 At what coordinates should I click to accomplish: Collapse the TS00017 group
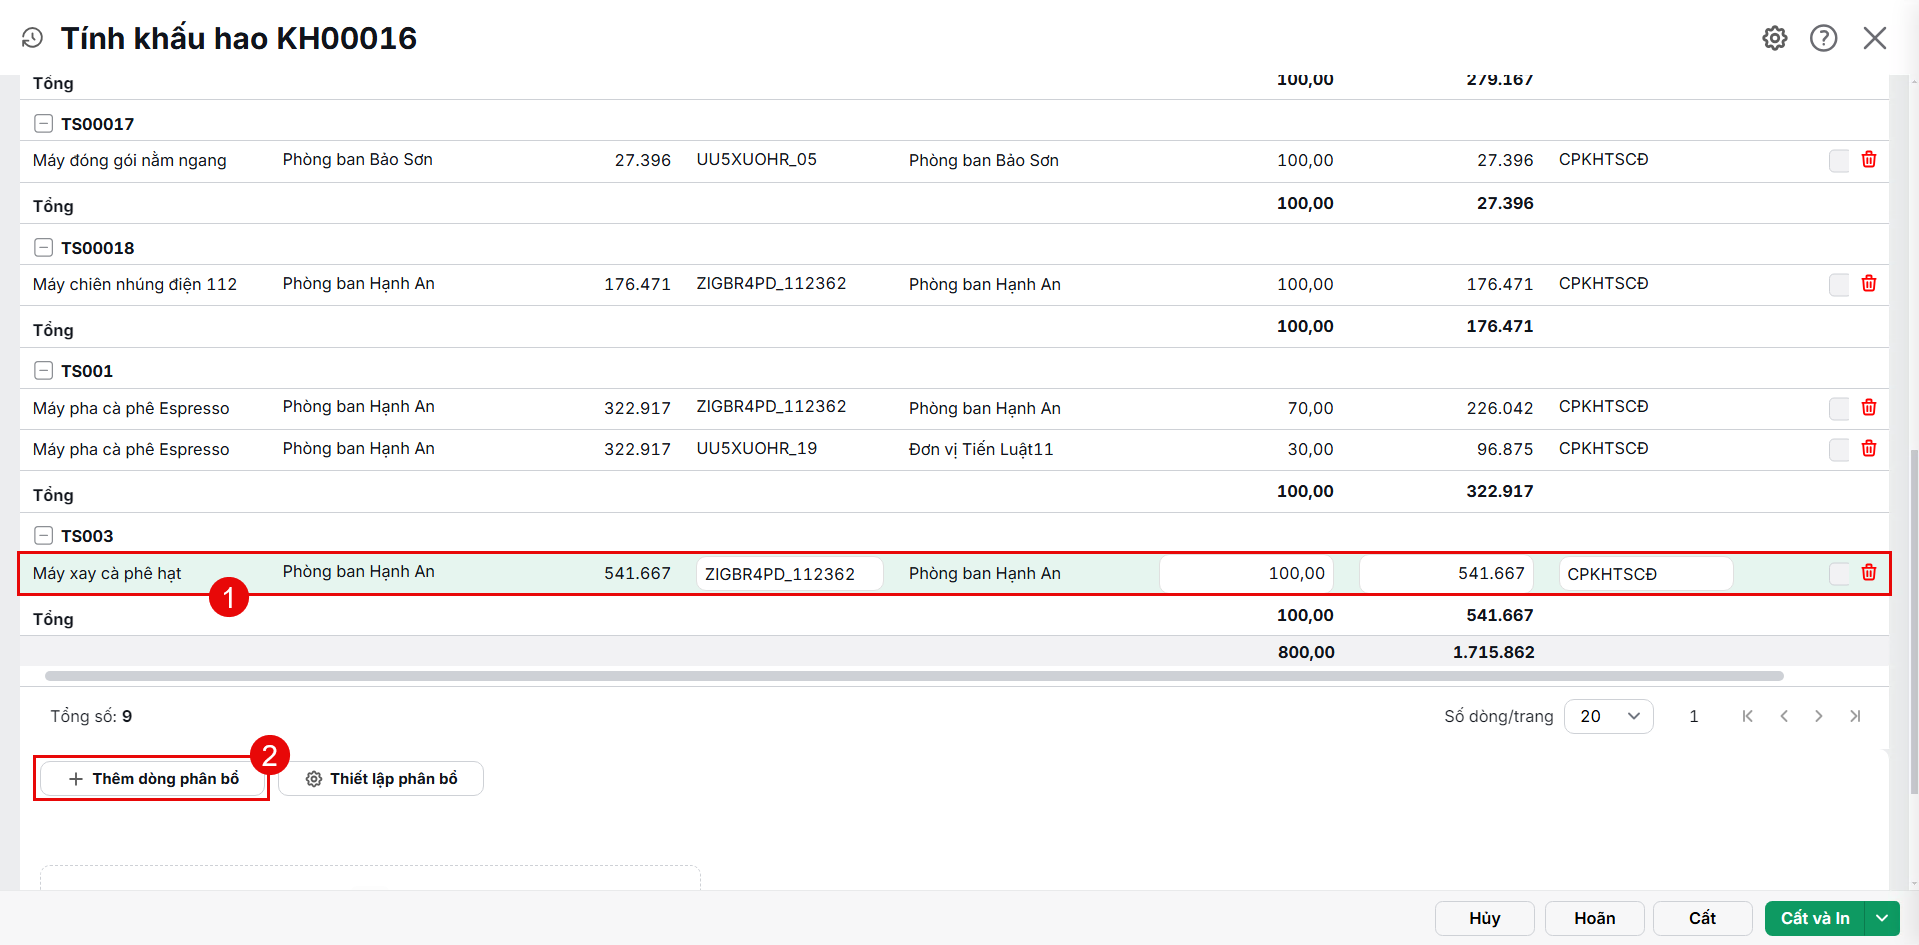tap(44, 124)
